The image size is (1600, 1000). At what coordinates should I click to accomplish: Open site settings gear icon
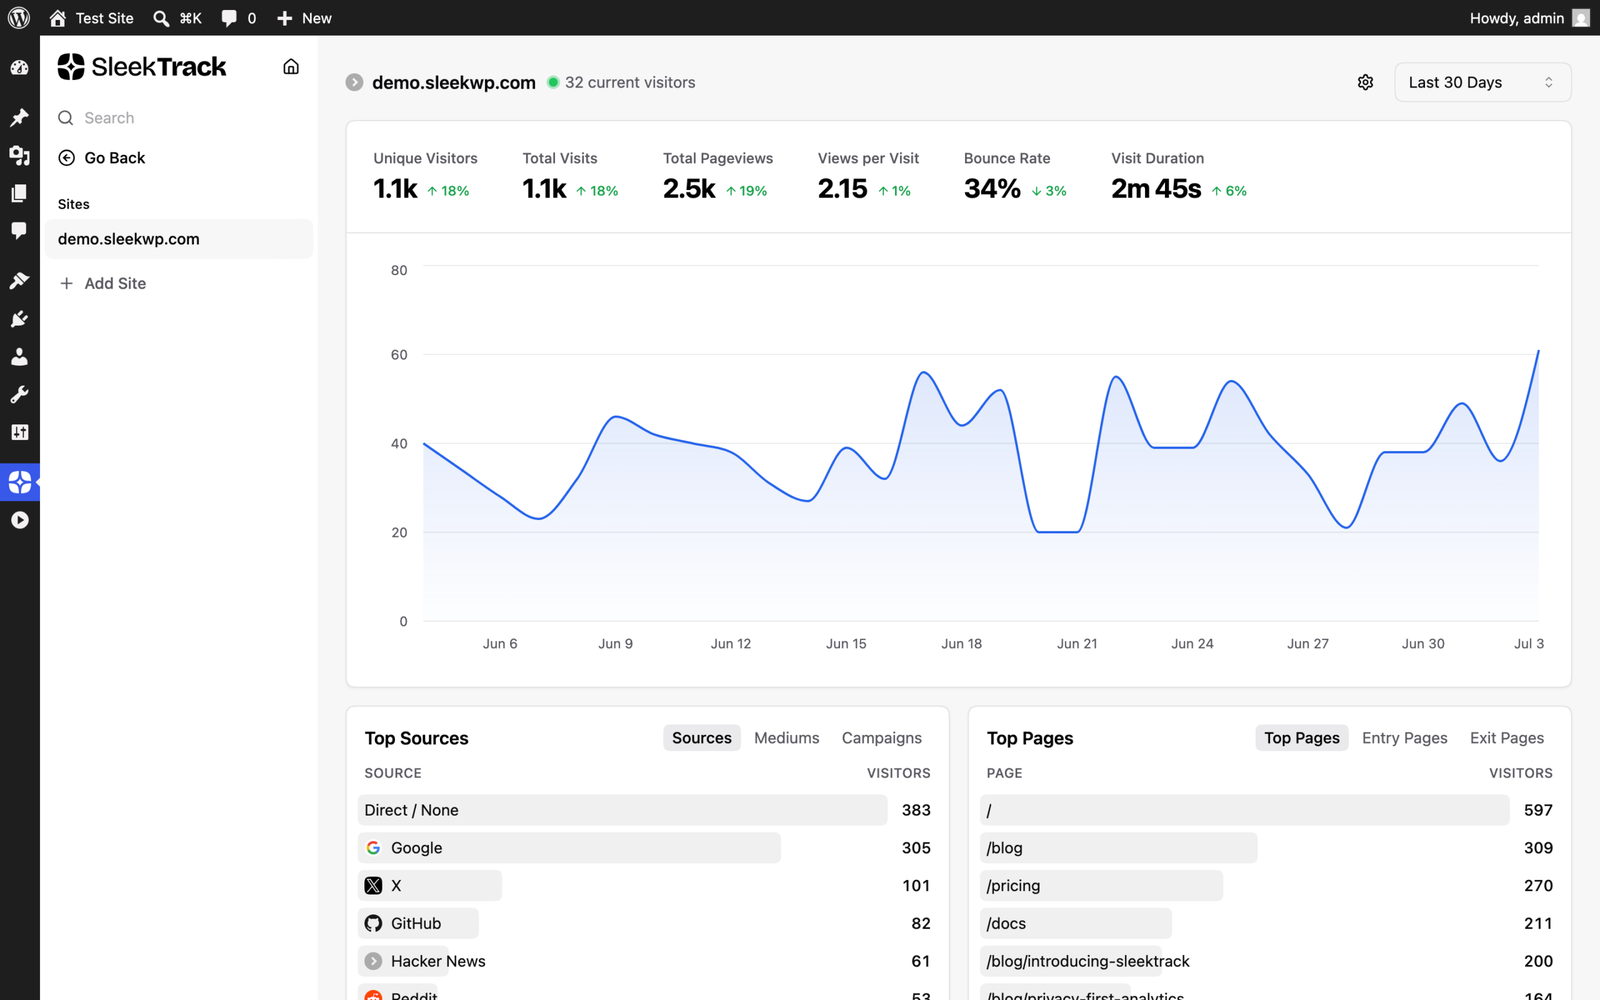coord(1365,82)
